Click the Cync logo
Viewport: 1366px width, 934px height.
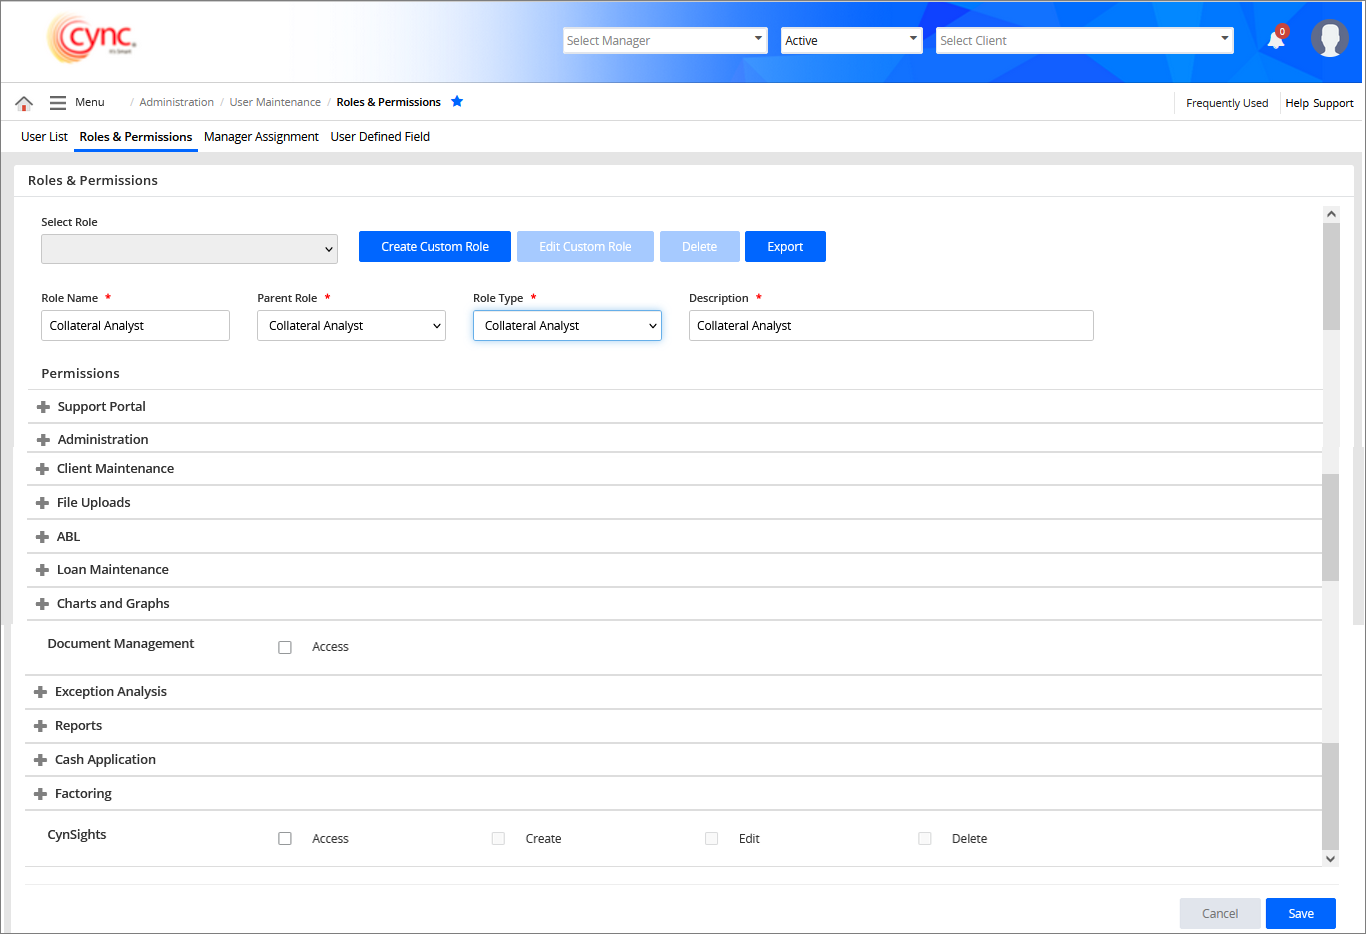coord(92,39)
